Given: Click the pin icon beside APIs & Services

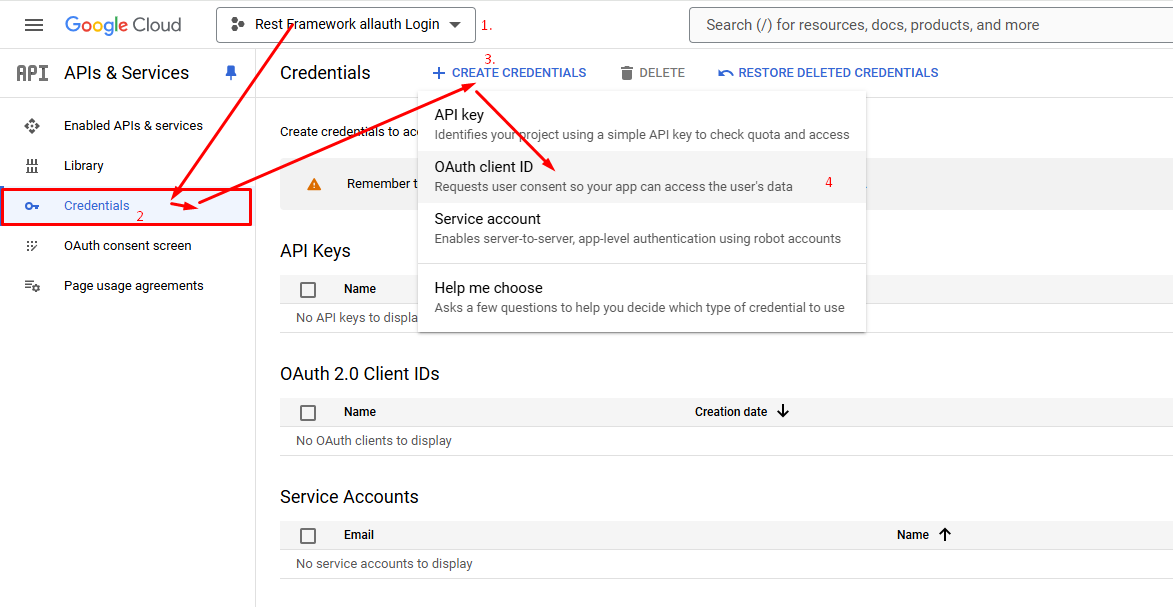Looking at the screenshot, I should [231, 73].
